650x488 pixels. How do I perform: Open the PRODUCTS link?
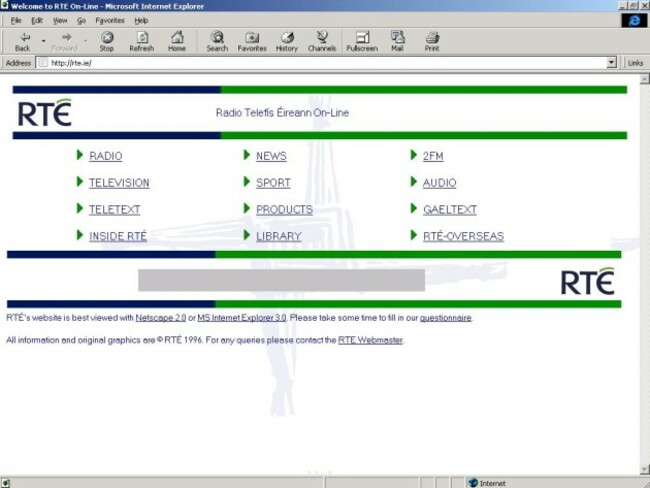click(284, 210)
